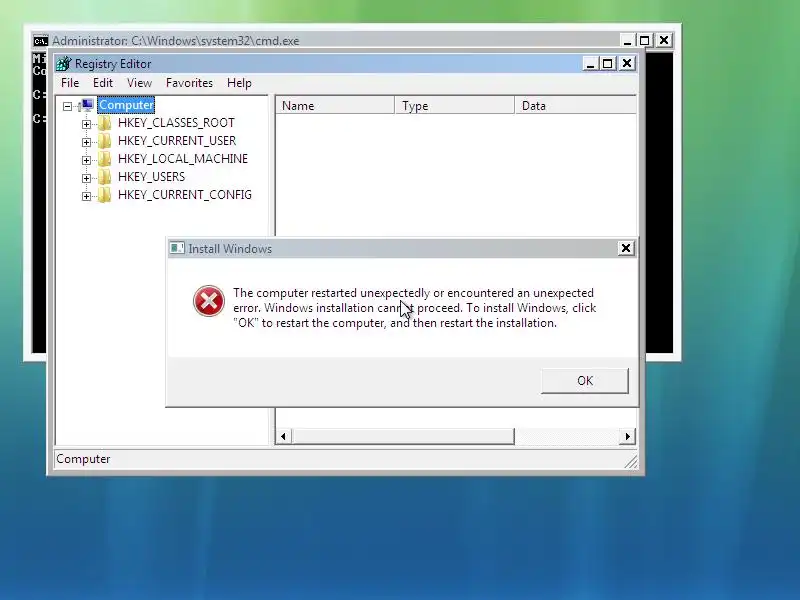The height and width of the screenshot is (600, 800).
Task: Close the Install Windows error dialog
Action: 626,248
